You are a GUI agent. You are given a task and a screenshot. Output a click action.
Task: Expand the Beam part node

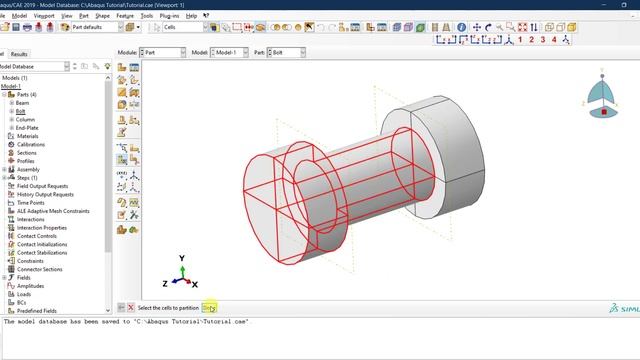coord(12,103)
